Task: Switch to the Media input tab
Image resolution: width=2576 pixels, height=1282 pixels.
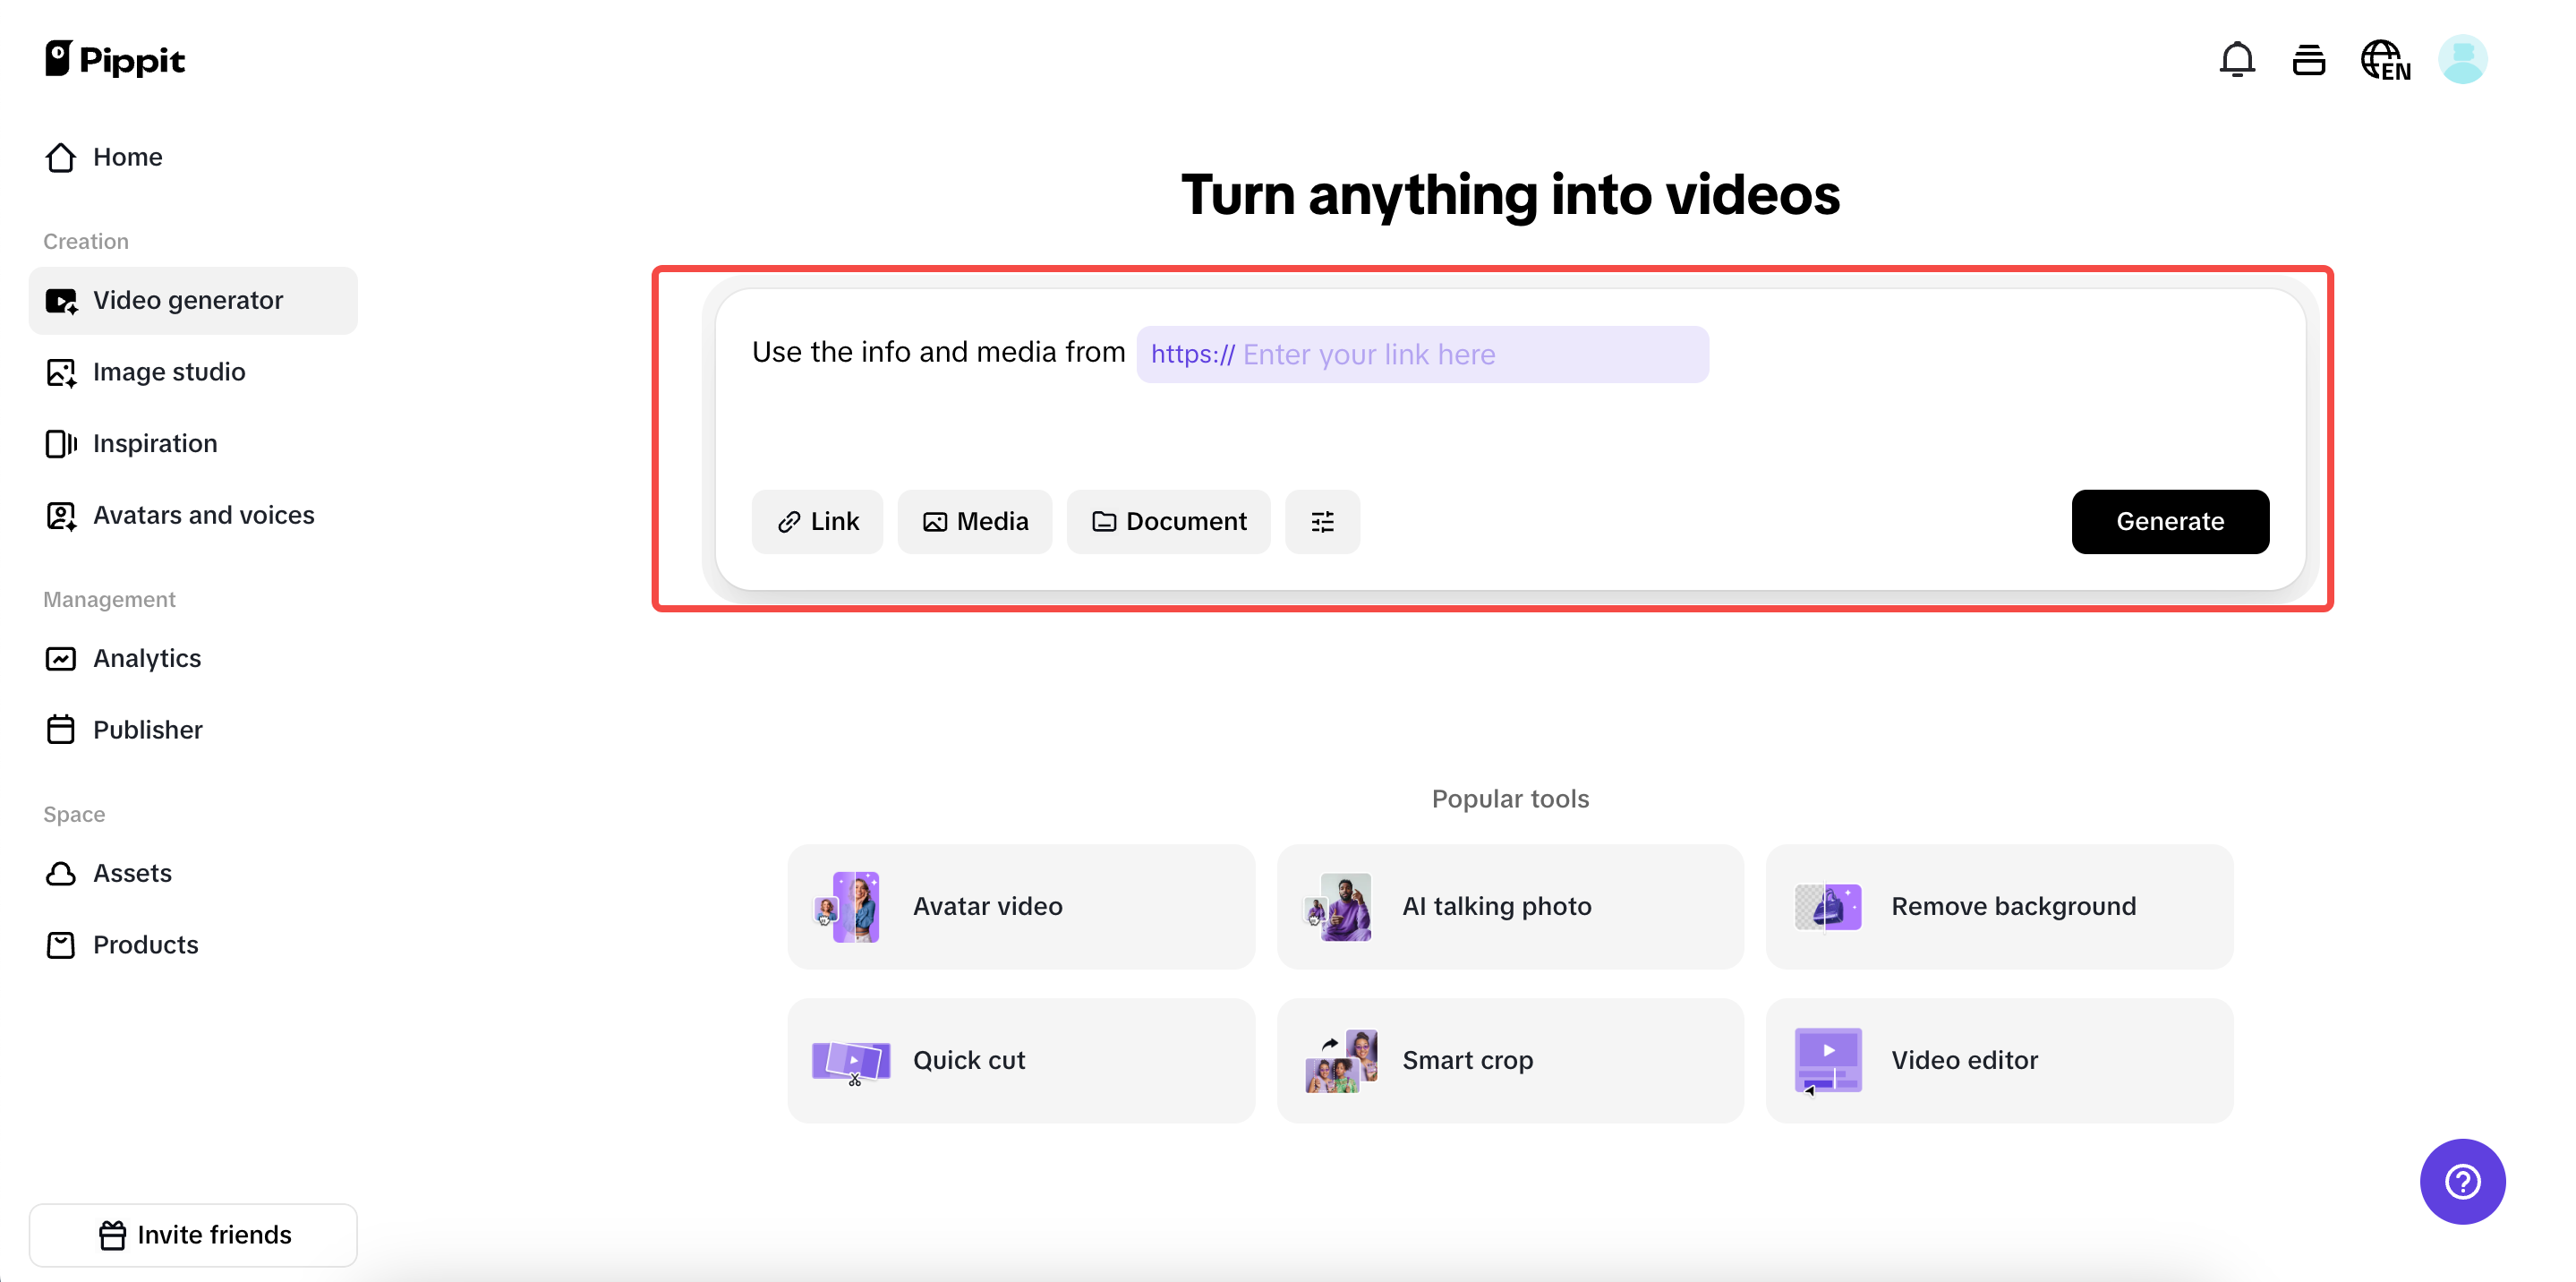Action: [x=975, y=521]
